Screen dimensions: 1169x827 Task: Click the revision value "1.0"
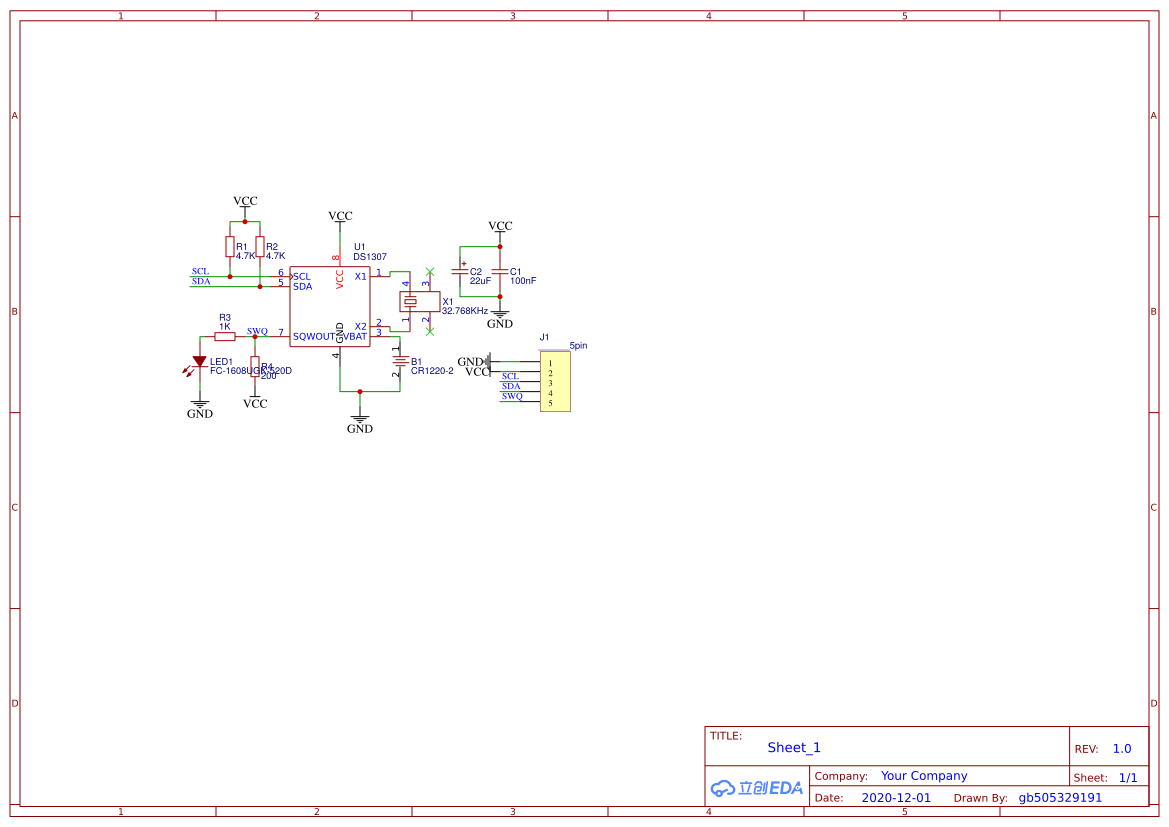pyautogui.click(x=1122, y=749)
